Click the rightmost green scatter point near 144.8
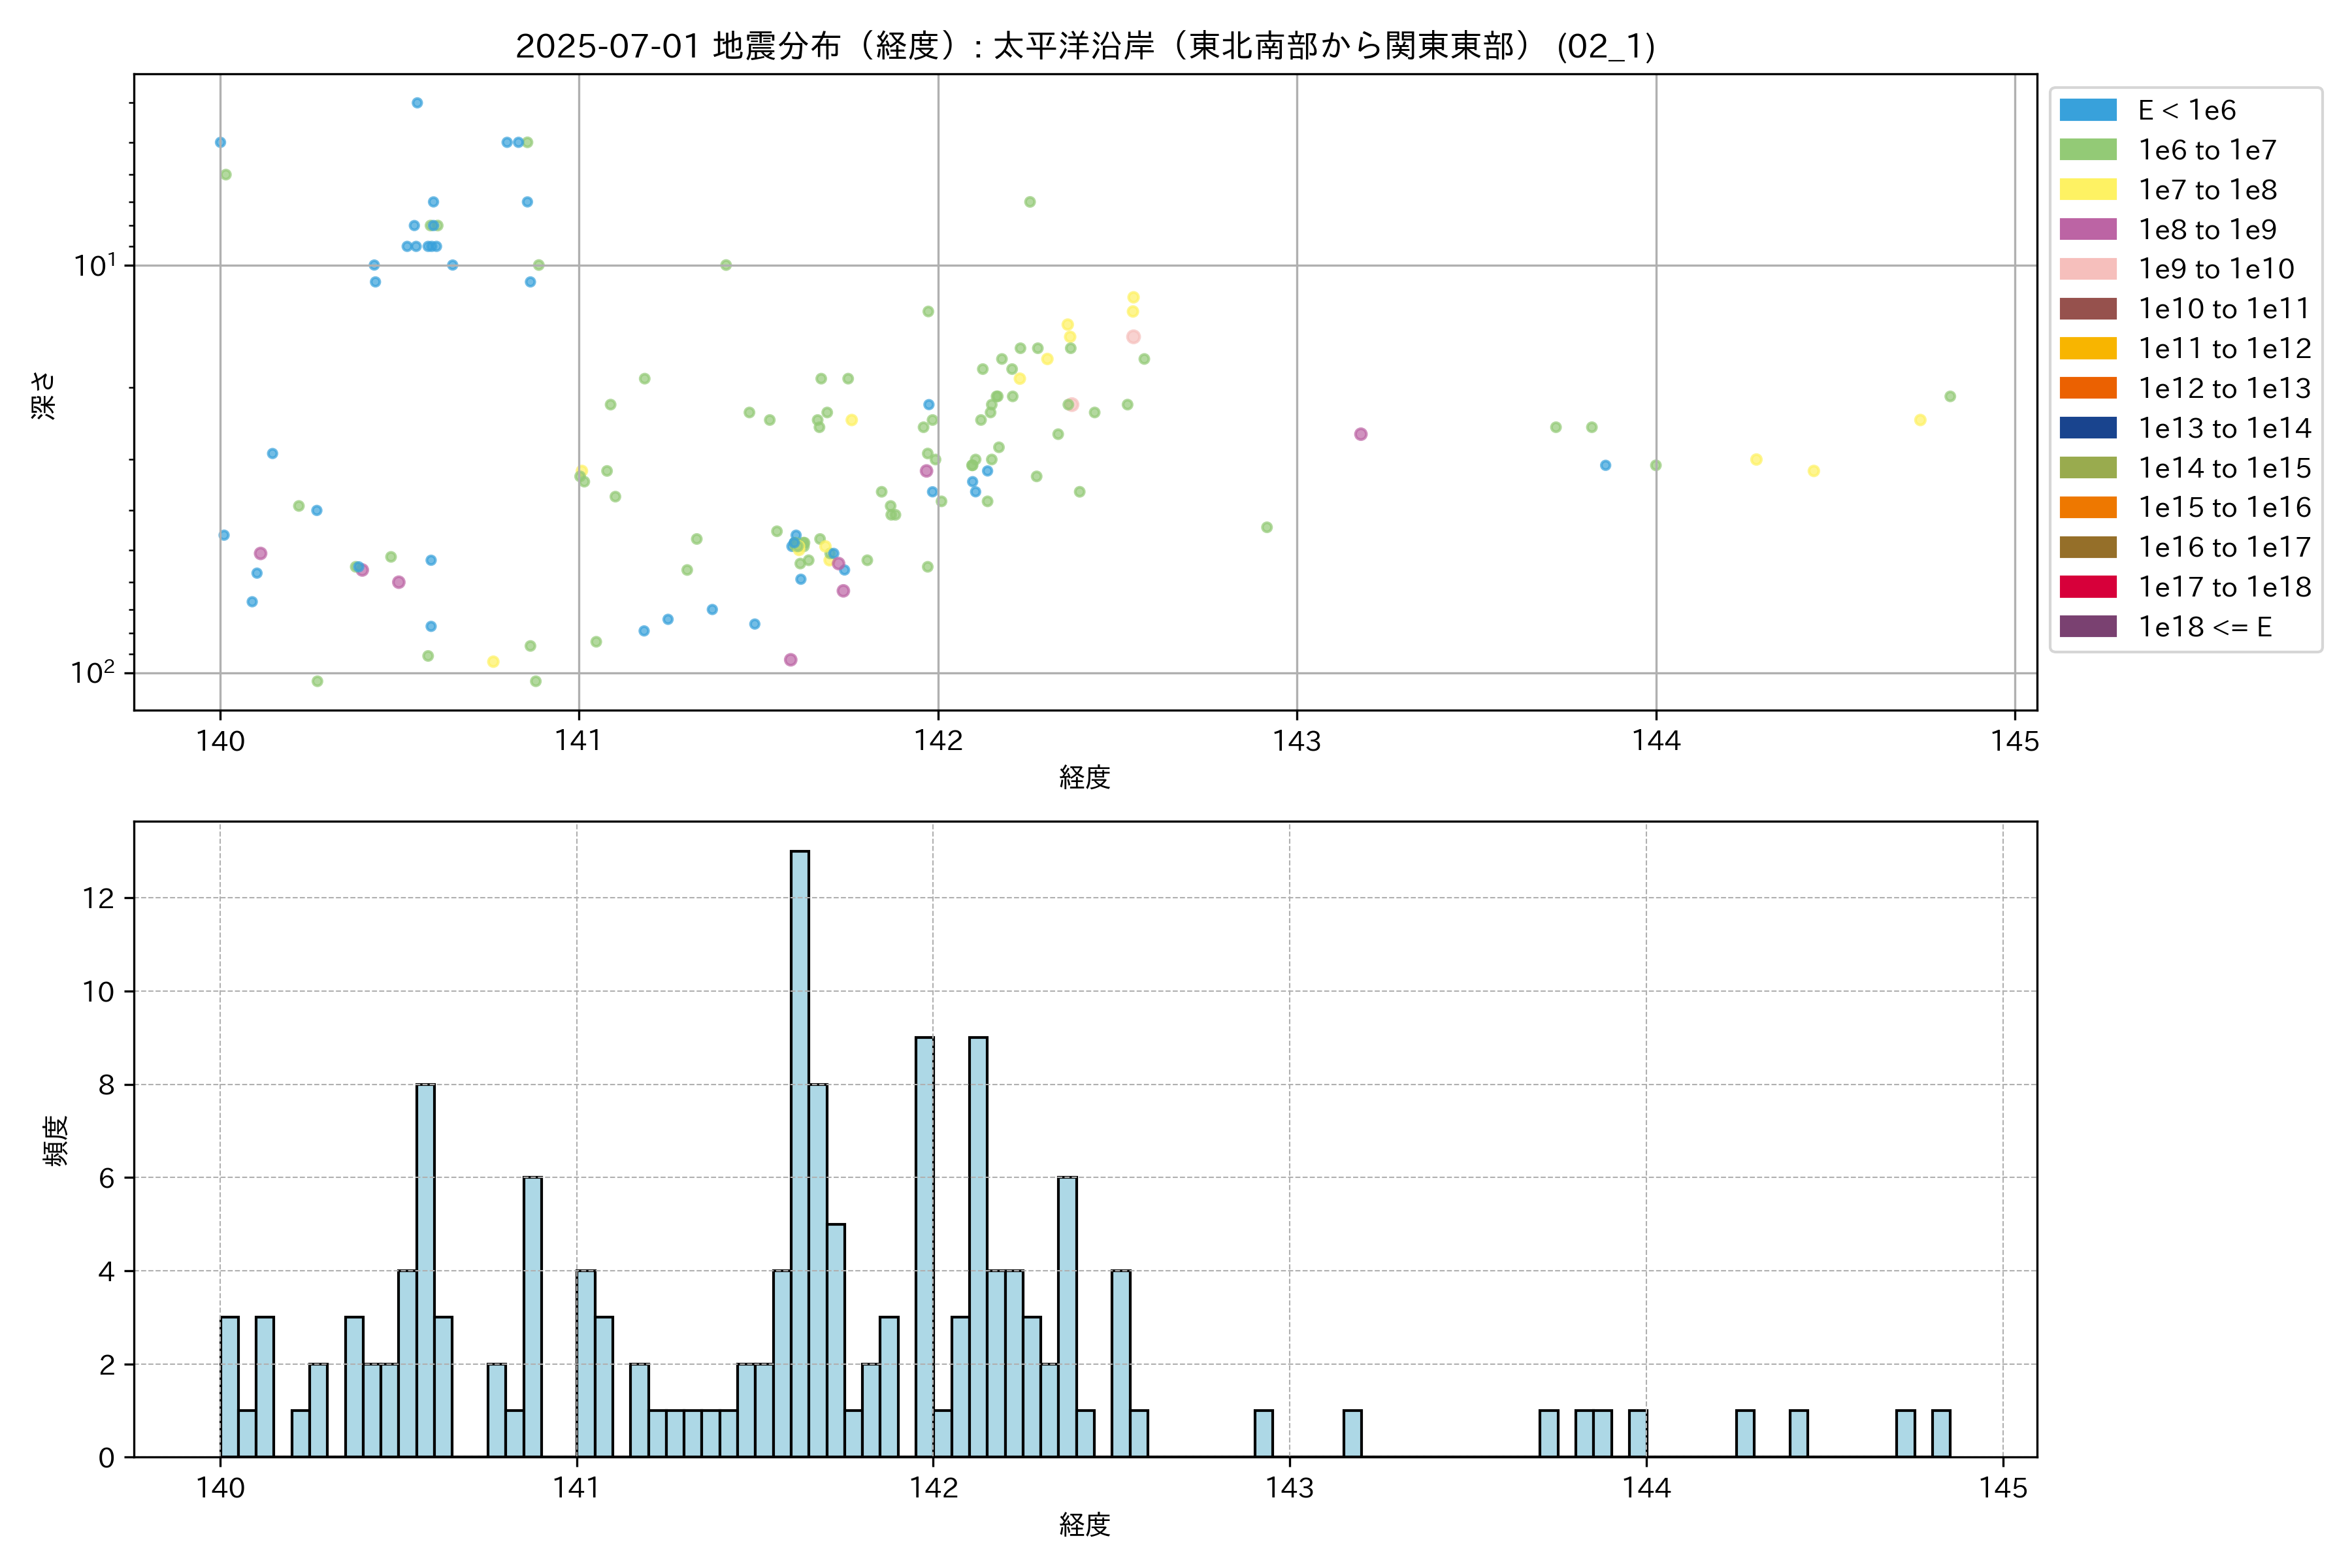This screenshot has height=1568, width=2352. pos(1950,396)
